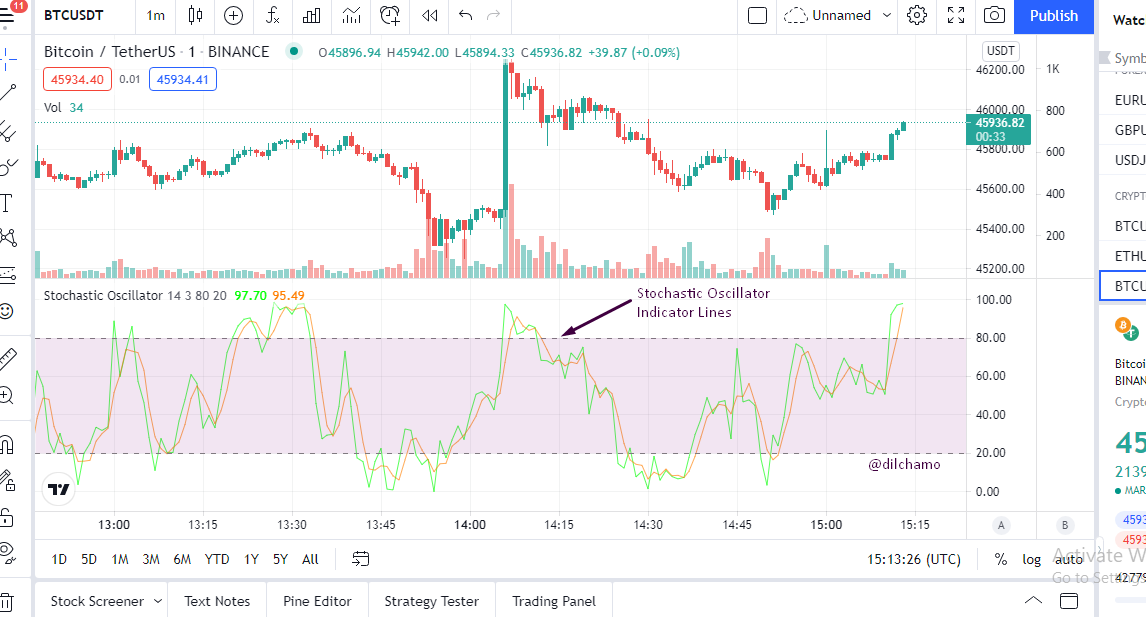Create an alert with clock icon
This screenshot has height=617, width=1146.
pyautogui.click(x=390, y=15)
